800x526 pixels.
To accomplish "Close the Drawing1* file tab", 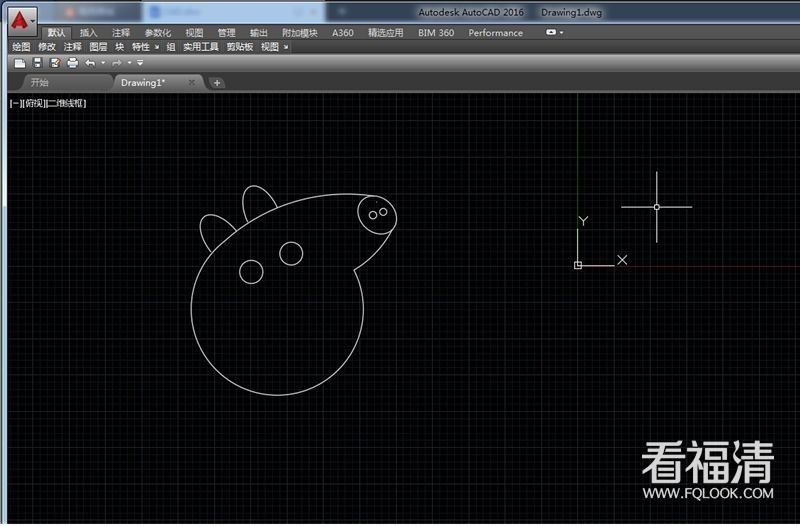I will (x=191, y=82).
